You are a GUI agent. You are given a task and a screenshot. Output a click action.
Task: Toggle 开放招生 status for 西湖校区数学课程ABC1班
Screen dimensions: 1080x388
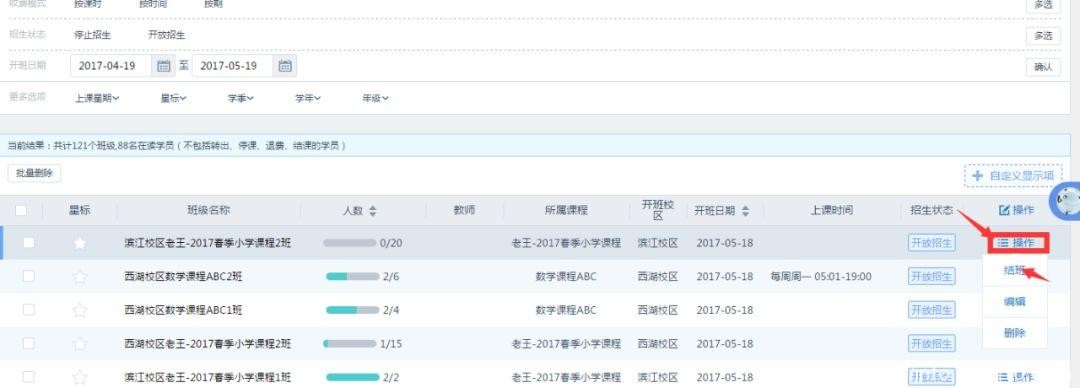click(932, 309)
